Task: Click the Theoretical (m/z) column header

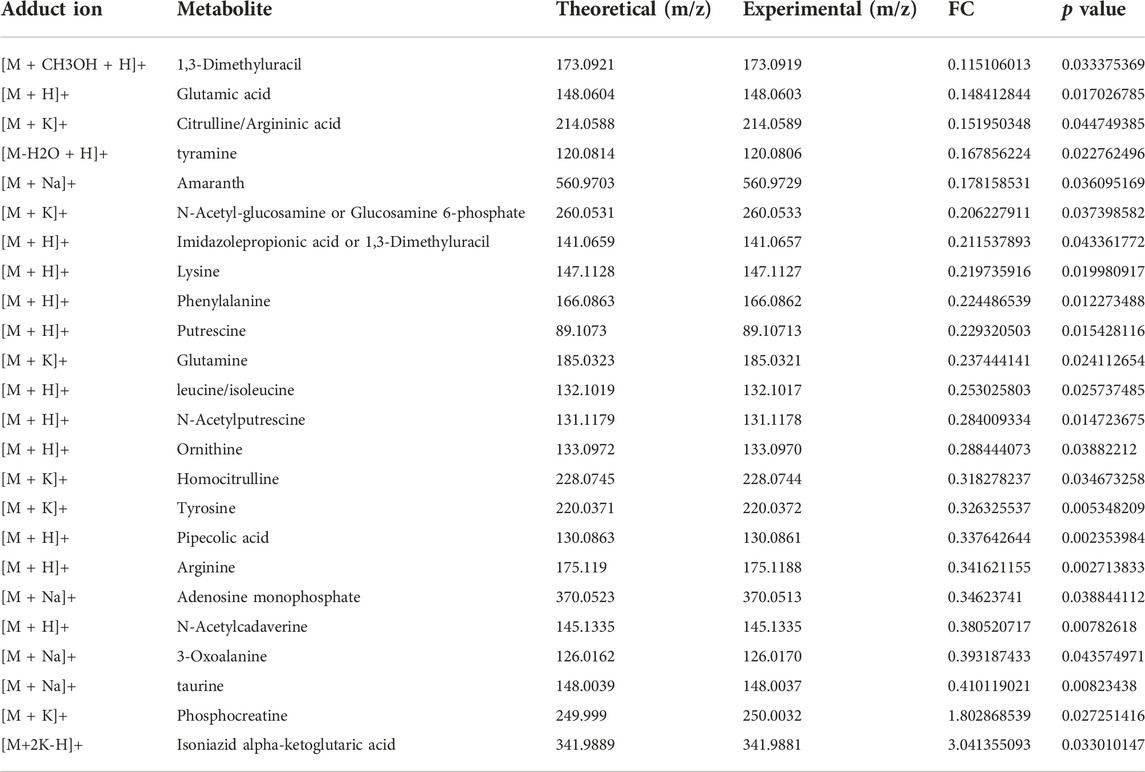Action: 633,9
